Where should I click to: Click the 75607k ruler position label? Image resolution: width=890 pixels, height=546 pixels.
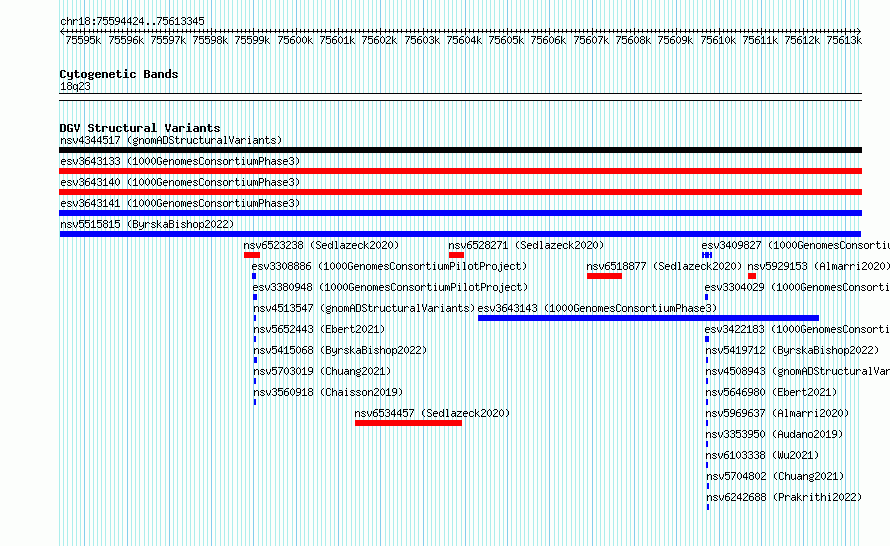[591, 40]
